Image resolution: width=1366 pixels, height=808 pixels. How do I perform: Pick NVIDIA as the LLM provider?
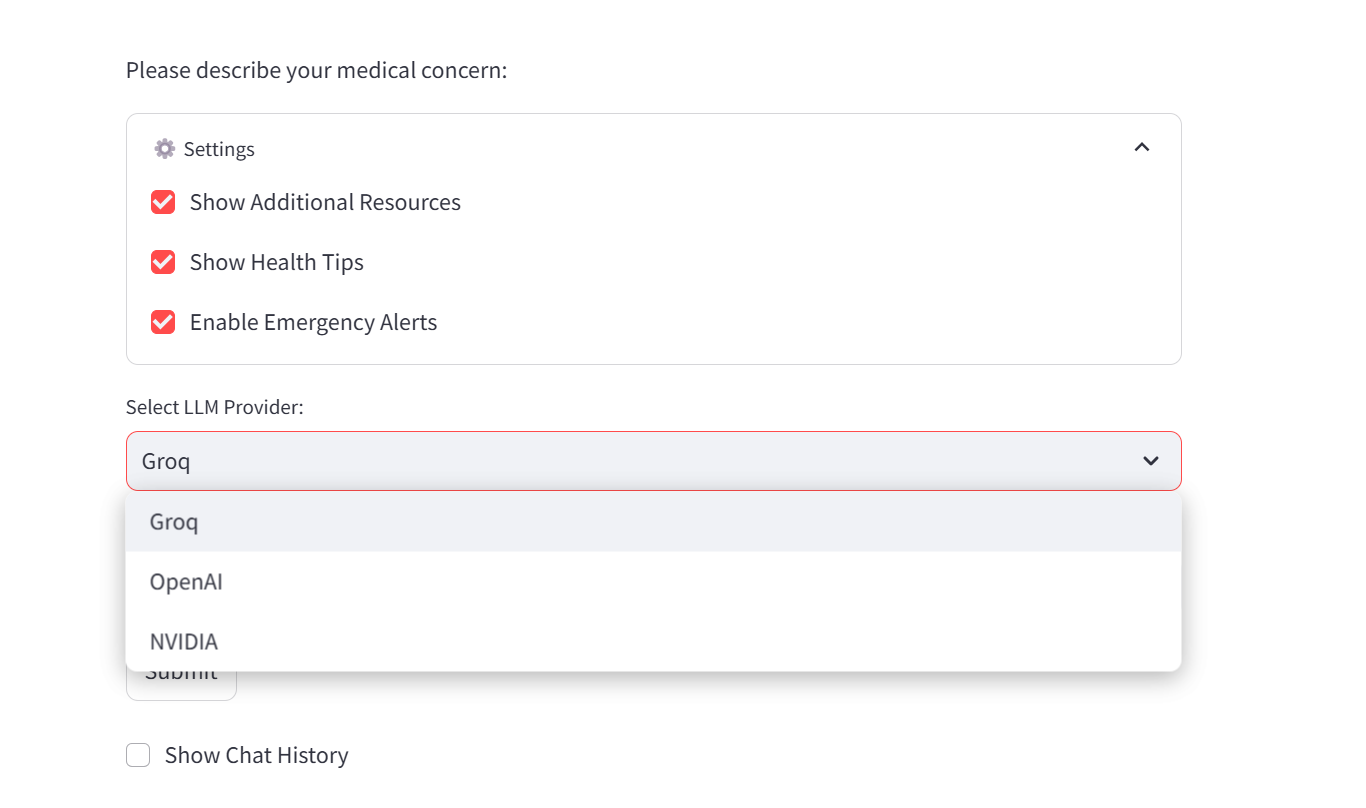click(x=184, y=642)
